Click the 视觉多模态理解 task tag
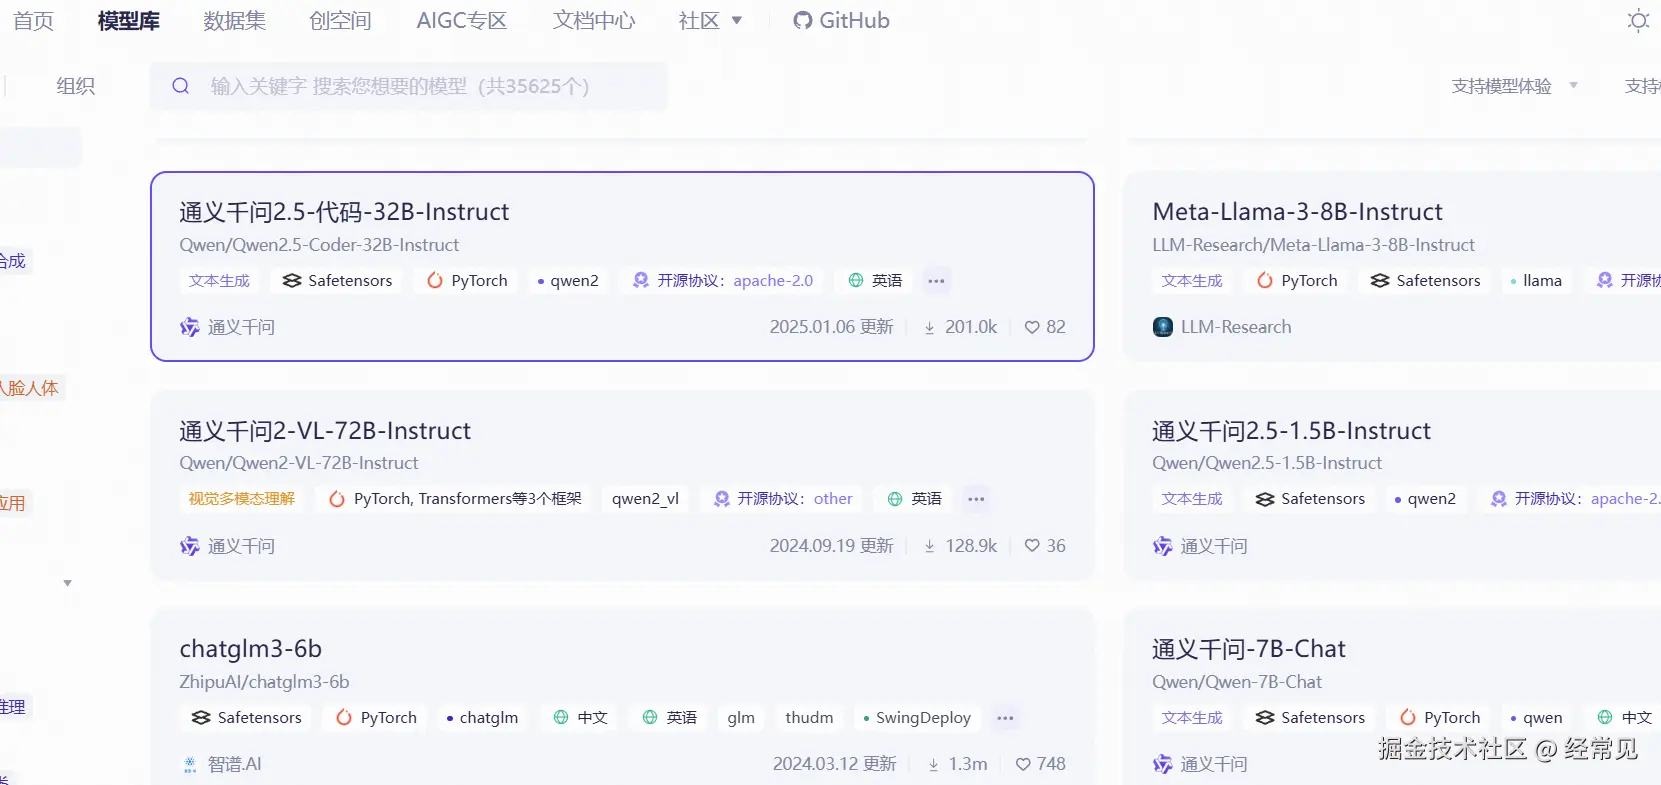This screenshot has height=785, width=1661. point(241,499)
